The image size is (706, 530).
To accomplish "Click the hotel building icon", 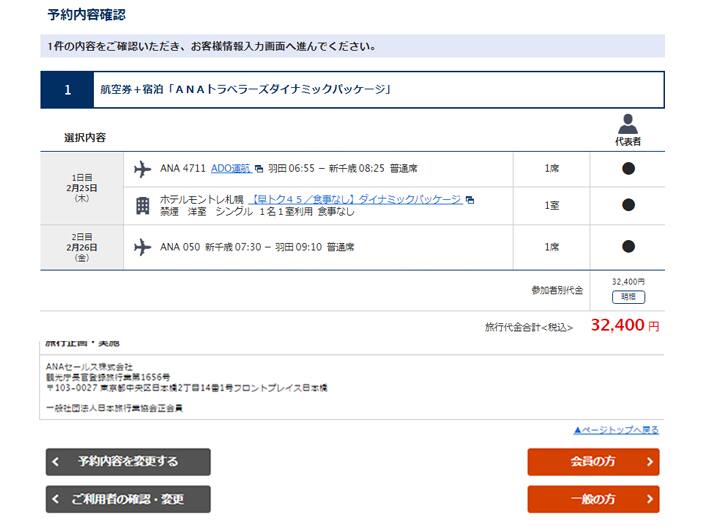I will pos(143,205).
